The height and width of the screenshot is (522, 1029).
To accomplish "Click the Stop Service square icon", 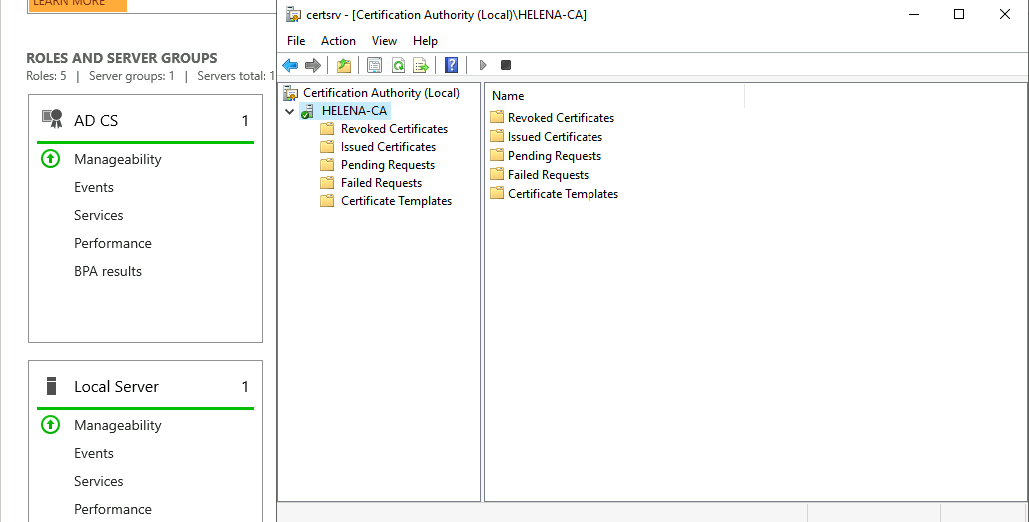I will [x=506, y=65].
